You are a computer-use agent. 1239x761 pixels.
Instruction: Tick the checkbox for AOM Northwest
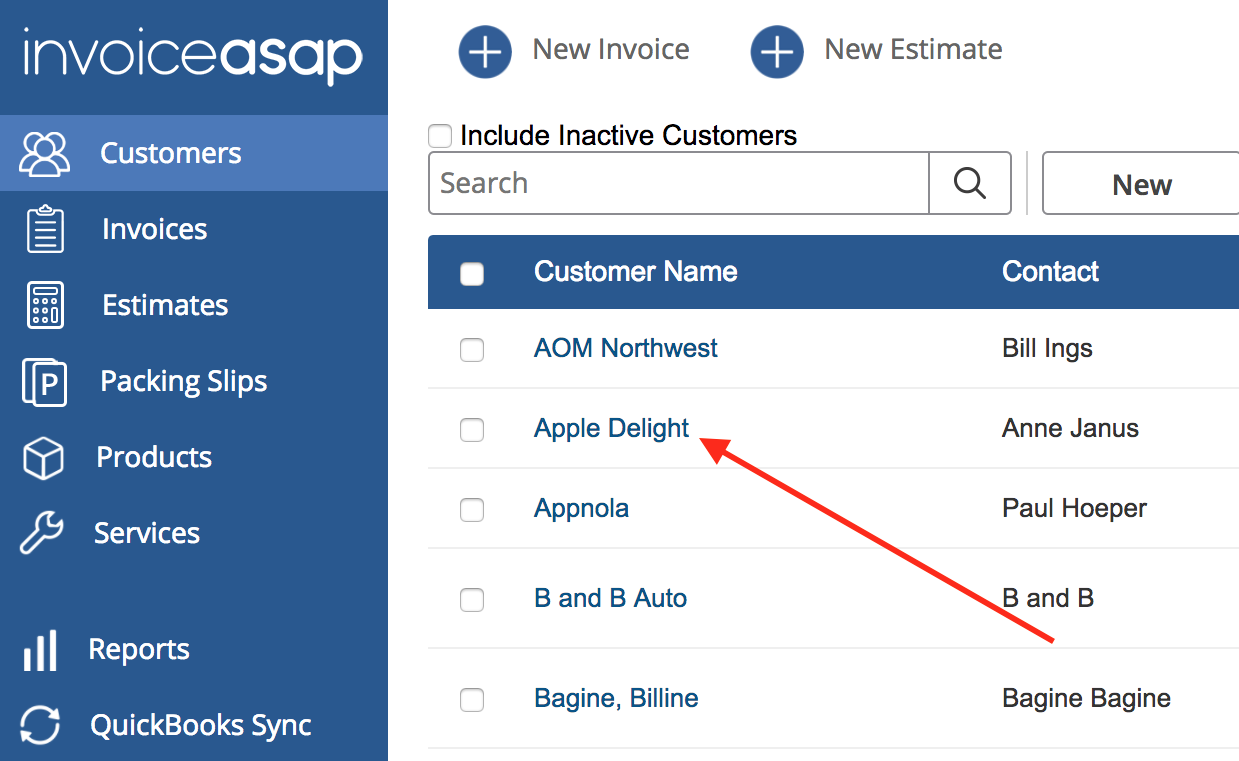[x=472, y=349]
